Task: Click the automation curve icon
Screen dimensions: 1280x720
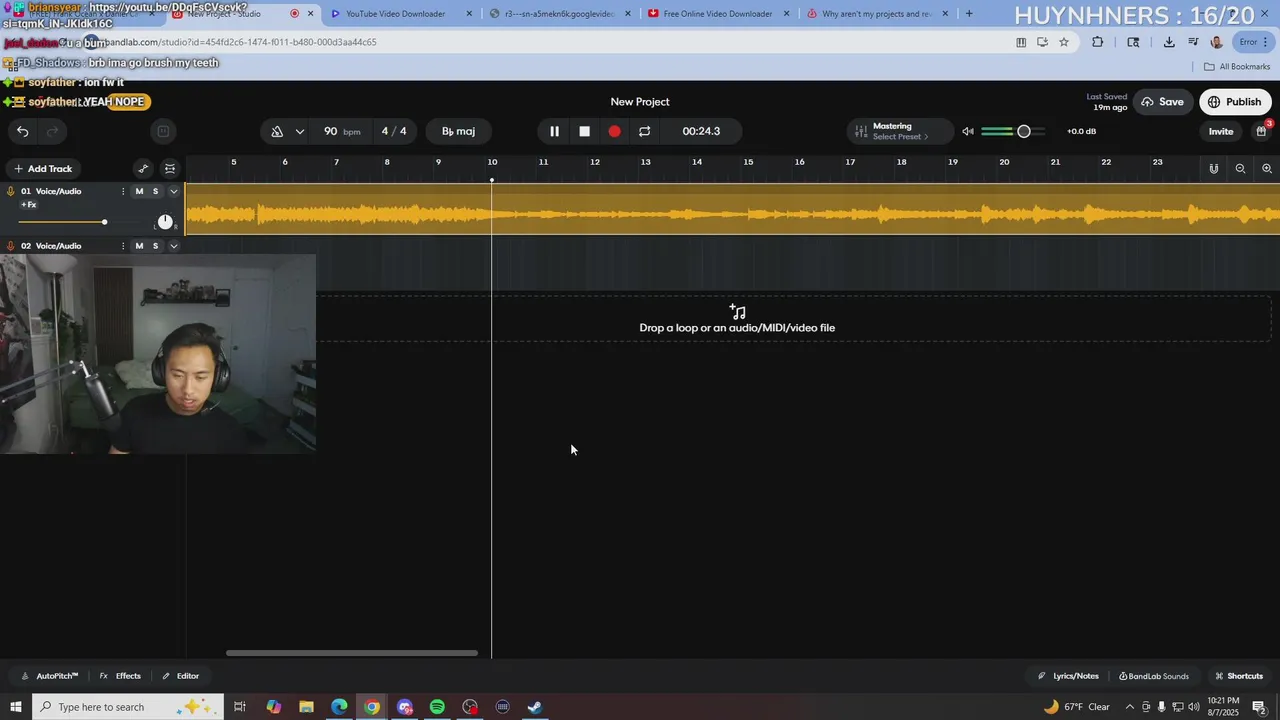Action: [143, 169]
